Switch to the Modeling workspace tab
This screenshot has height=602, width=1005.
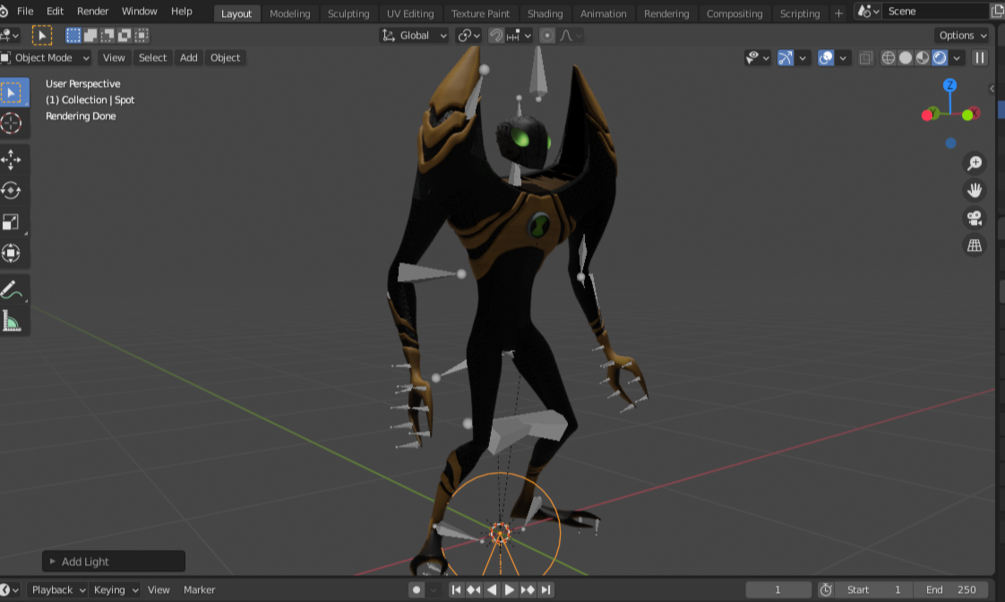click(x=290, y=13)
